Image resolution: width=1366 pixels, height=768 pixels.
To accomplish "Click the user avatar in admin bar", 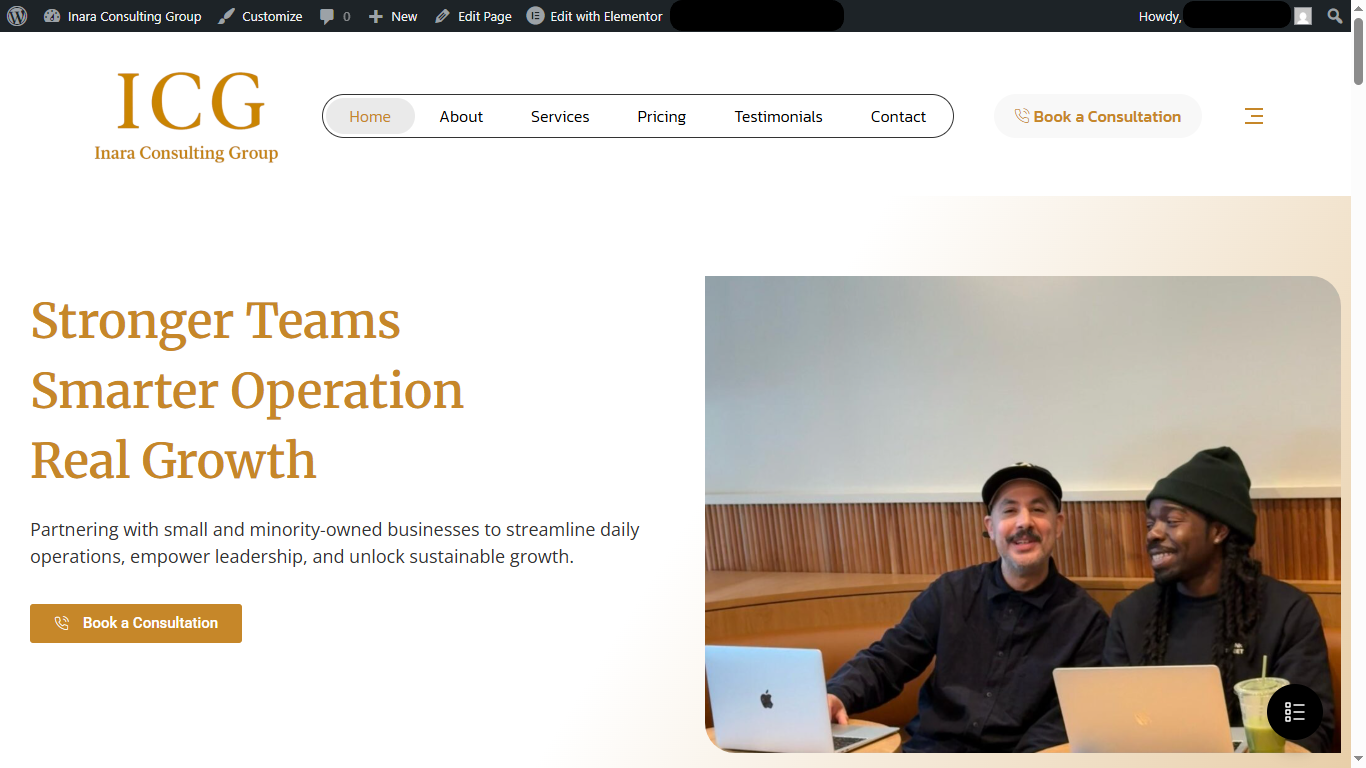I will click(x=1302, y=16).
